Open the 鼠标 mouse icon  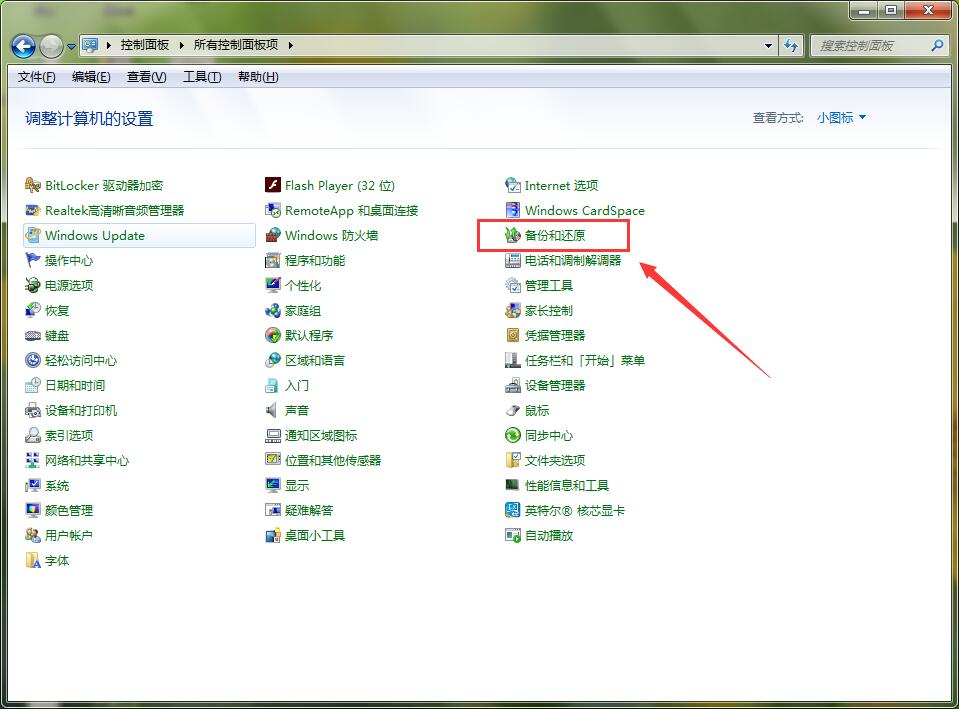513,410
